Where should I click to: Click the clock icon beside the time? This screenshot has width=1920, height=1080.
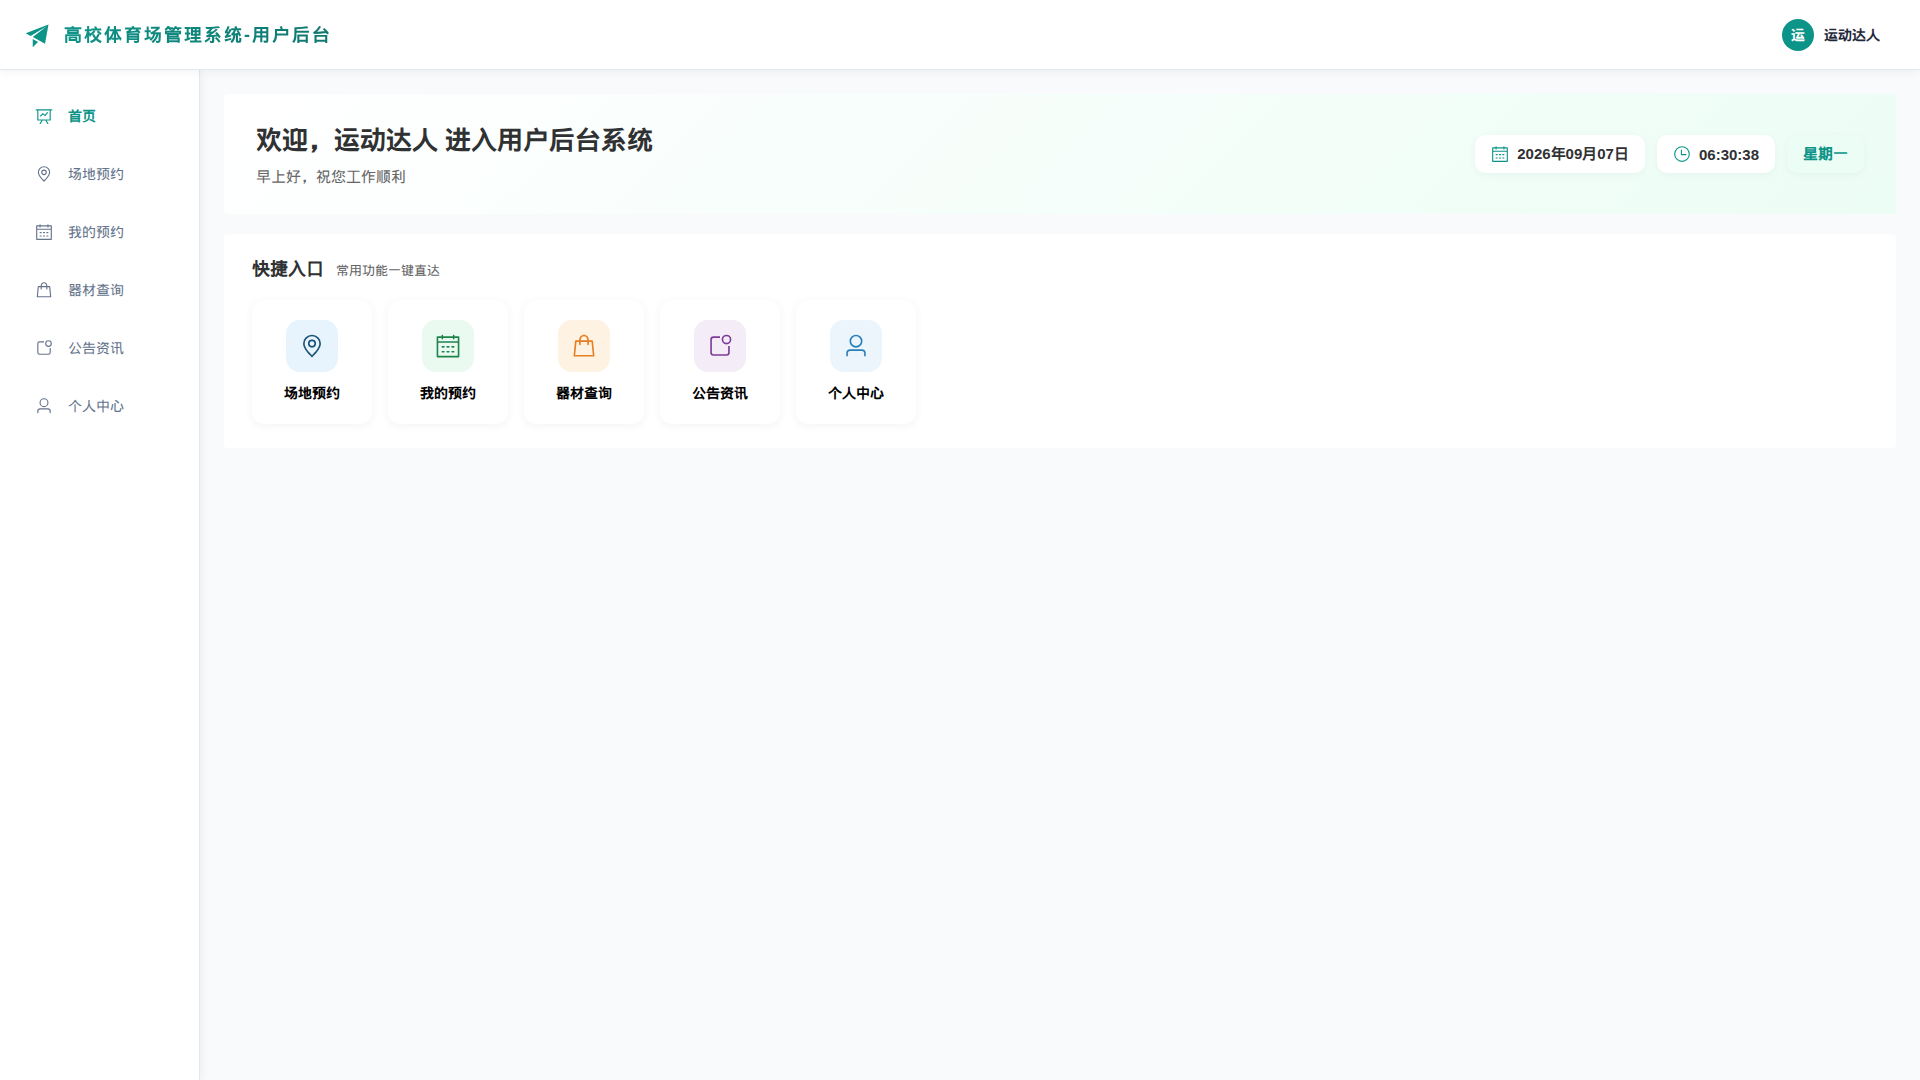[x=1682, y=154]
